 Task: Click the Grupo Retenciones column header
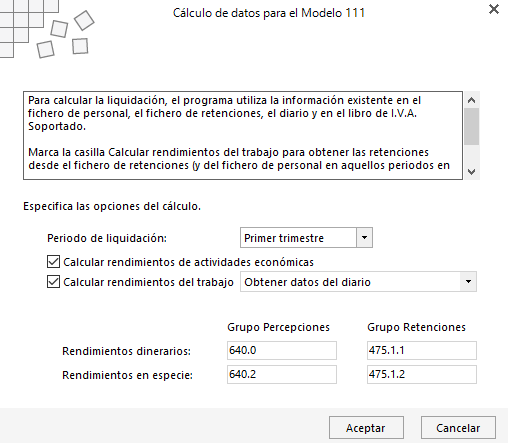point(416,327)
